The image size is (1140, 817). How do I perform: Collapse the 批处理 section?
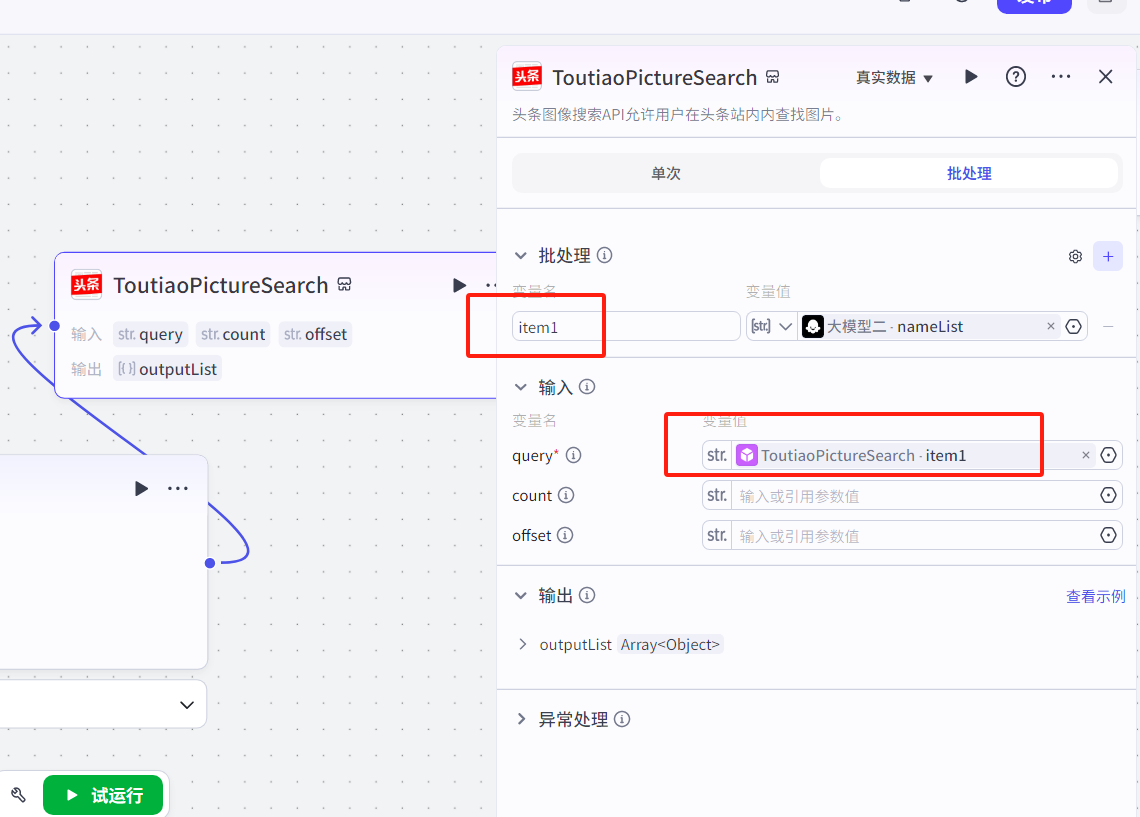coord(521,255)
